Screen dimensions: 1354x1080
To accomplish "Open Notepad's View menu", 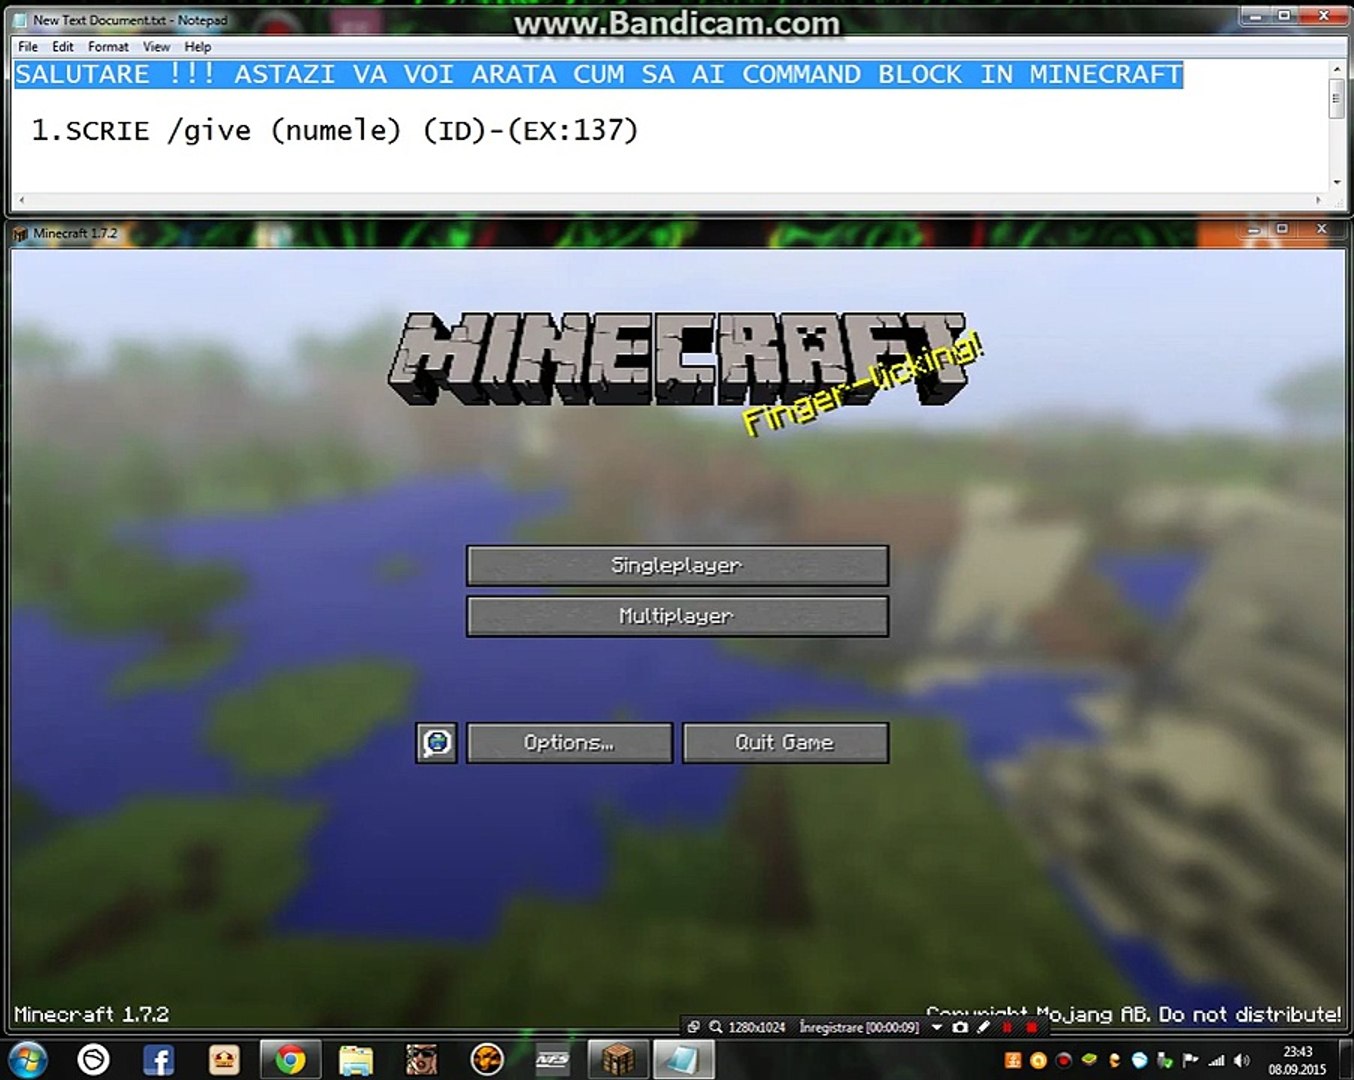I will pos(156,47).
